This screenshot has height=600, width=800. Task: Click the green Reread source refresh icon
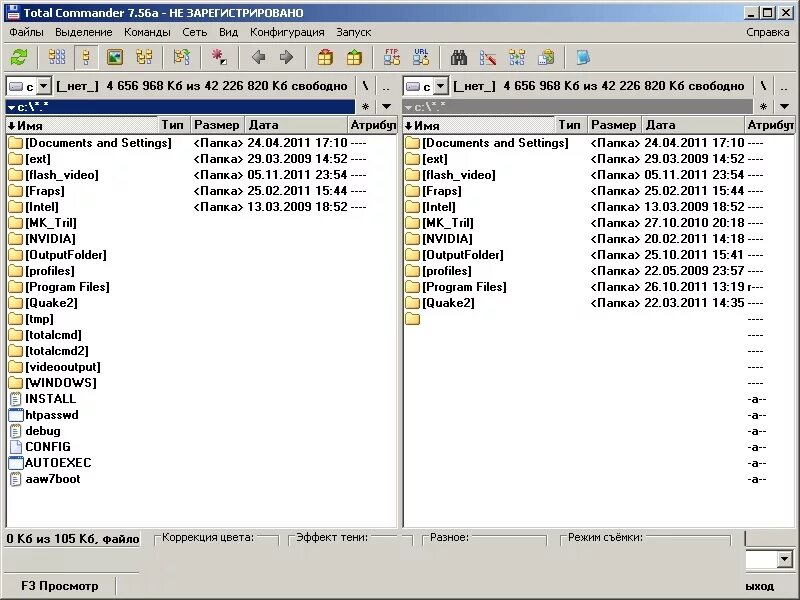click(19, 57)
